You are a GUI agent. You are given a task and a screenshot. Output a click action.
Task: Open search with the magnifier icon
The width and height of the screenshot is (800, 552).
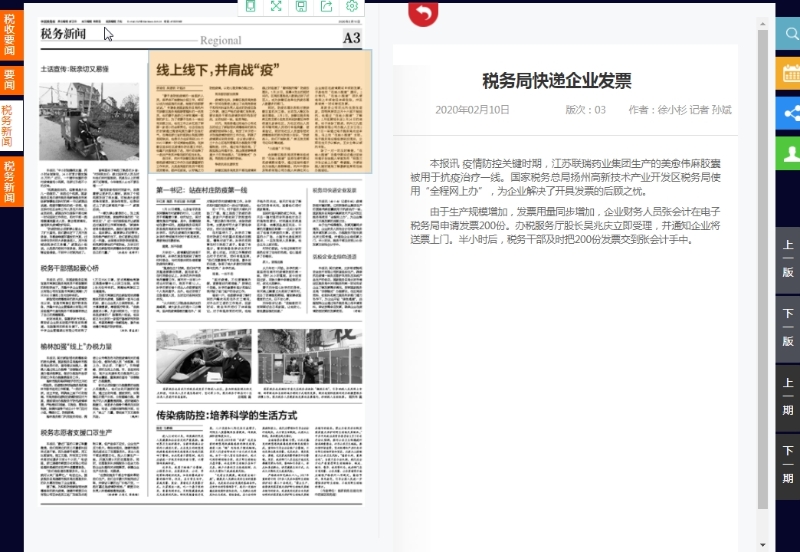click(x=789, y=34)
